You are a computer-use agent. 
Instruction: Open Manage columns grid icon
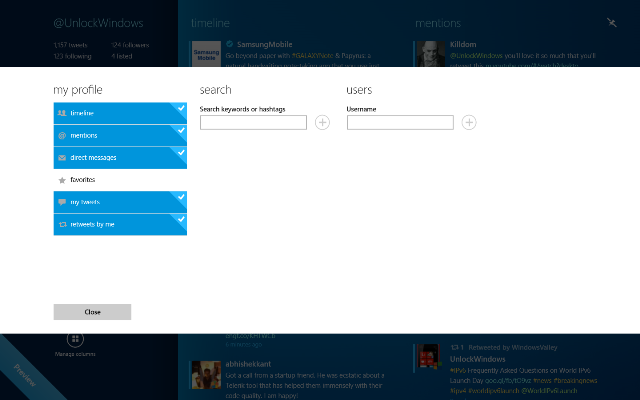click(x=75, y=339)
